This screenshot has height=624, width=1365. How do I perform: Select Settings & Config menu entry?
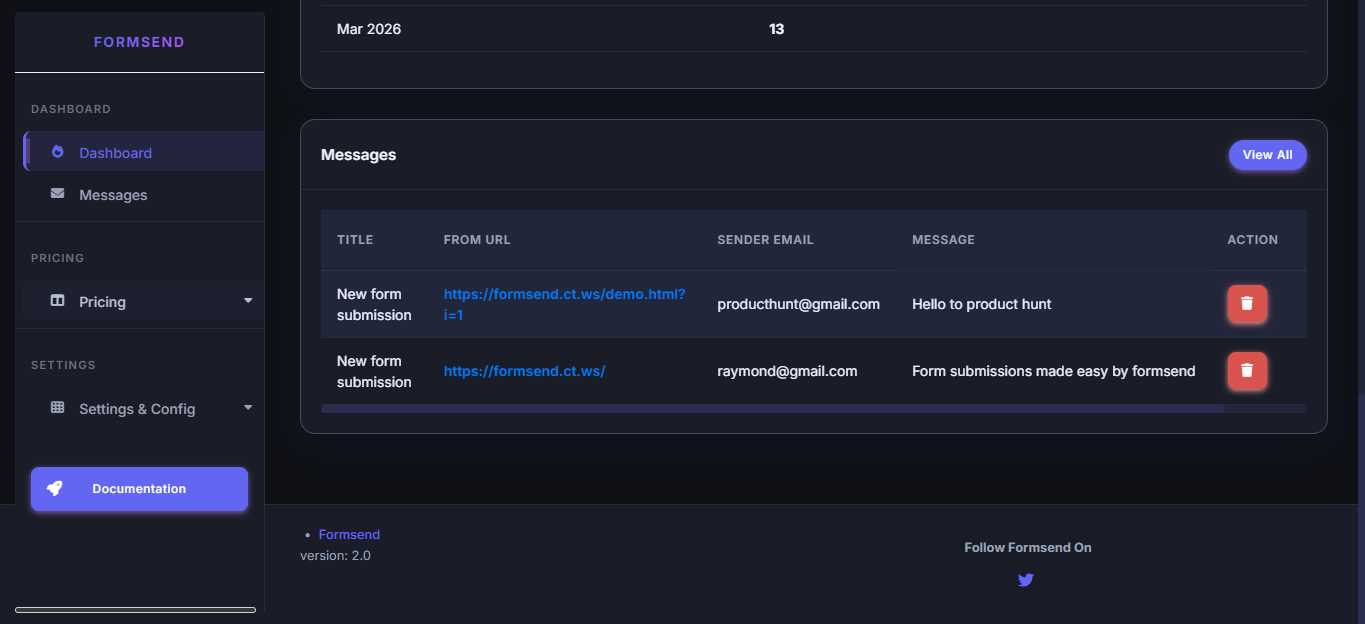point(144,408)
